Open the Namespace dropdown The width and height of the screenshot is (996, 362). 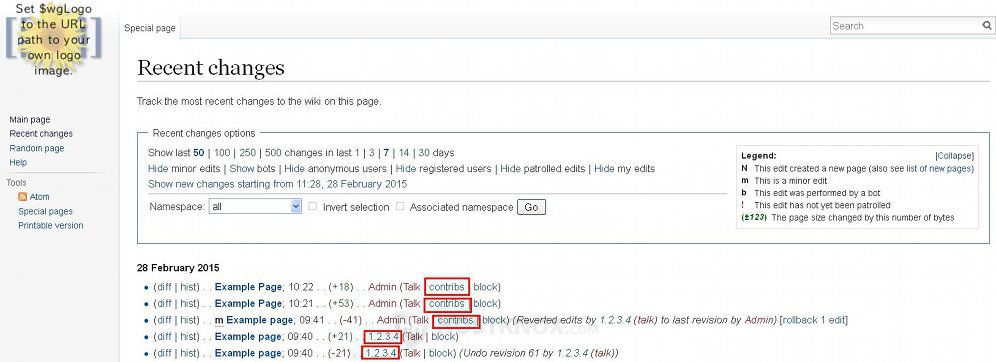coord(255,206)
